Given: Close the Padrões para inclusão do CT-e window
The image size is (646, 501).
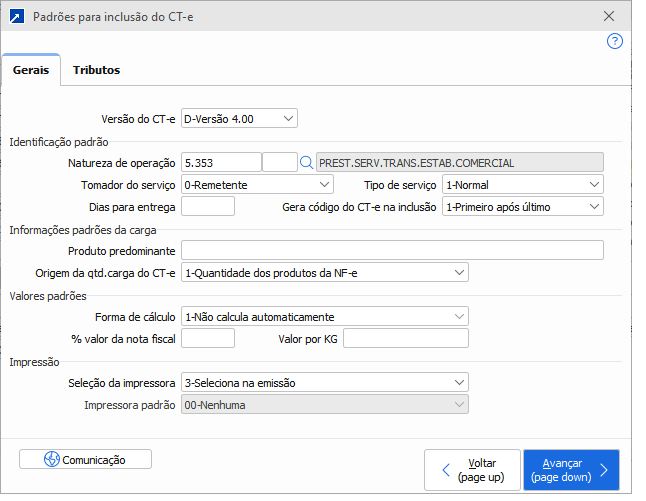Looking at the screenshot, I should pos(609,17).
